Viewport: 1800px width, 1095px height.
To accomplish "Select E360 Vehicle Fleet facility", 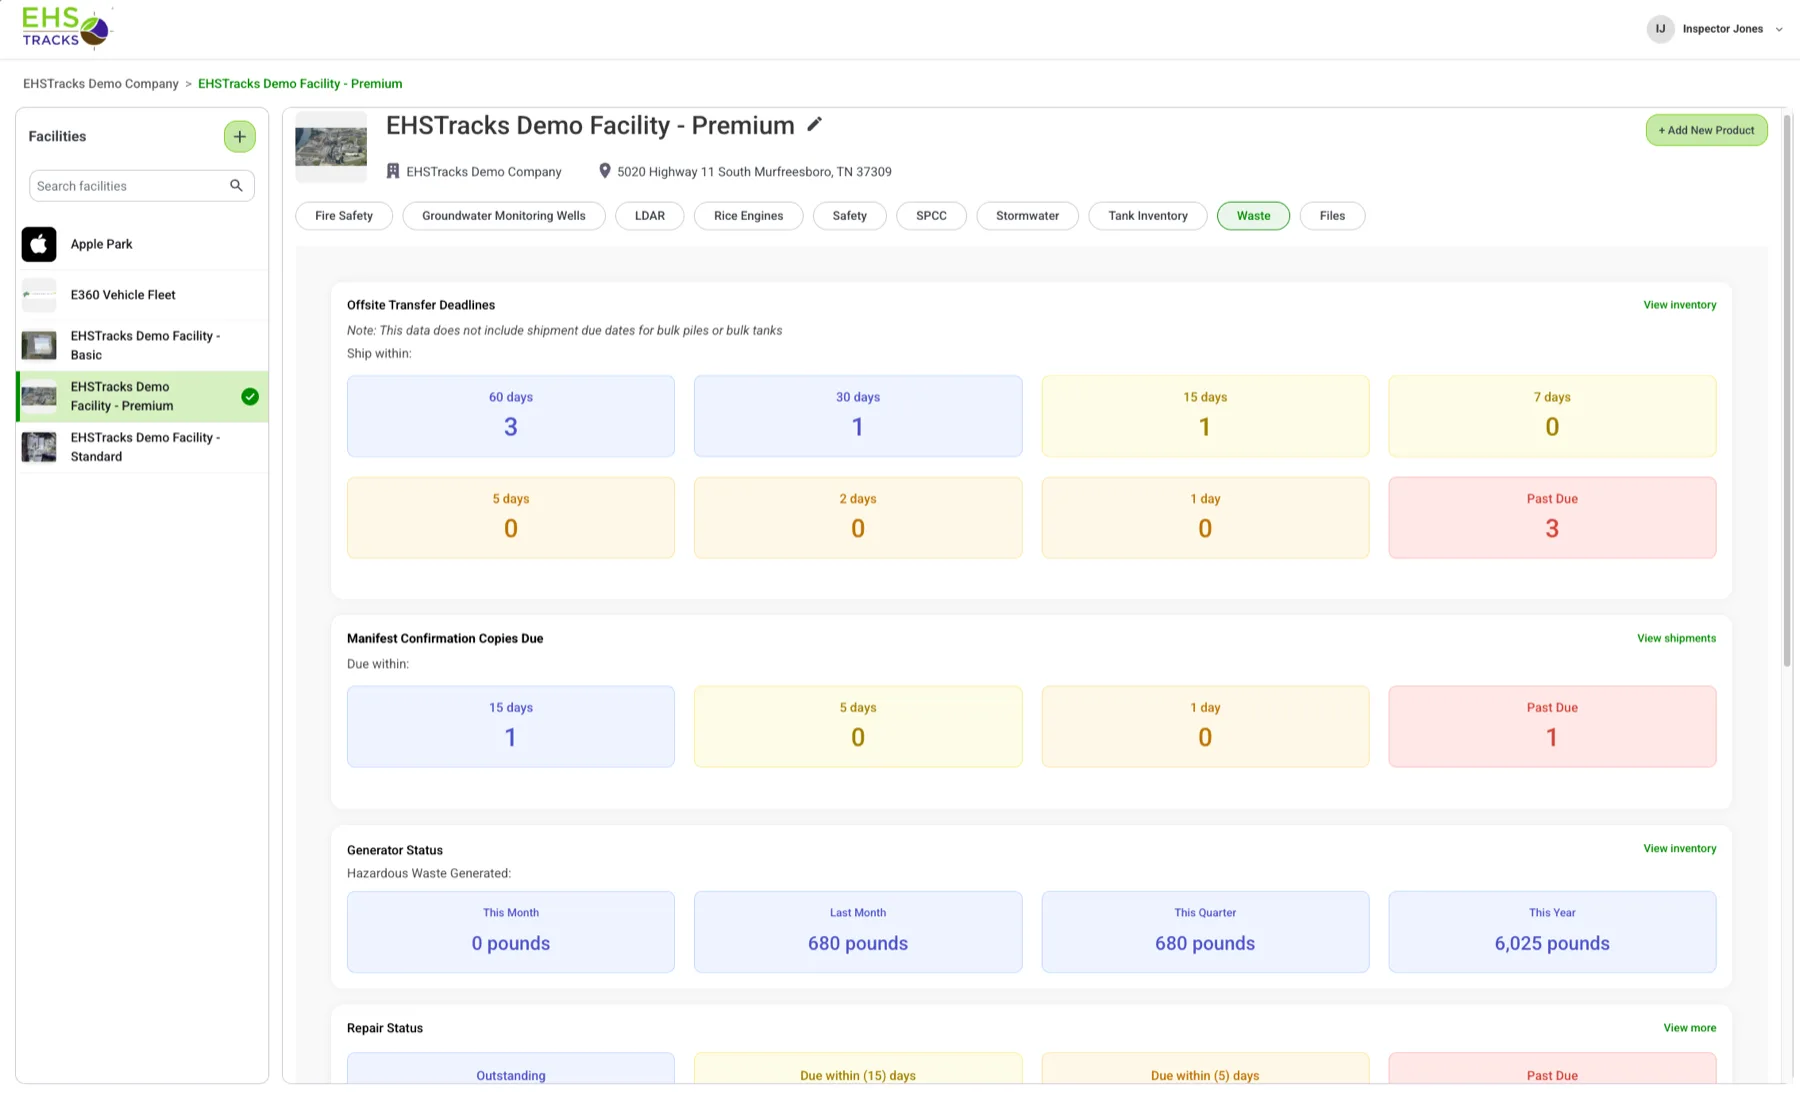I will coord(142,295).
